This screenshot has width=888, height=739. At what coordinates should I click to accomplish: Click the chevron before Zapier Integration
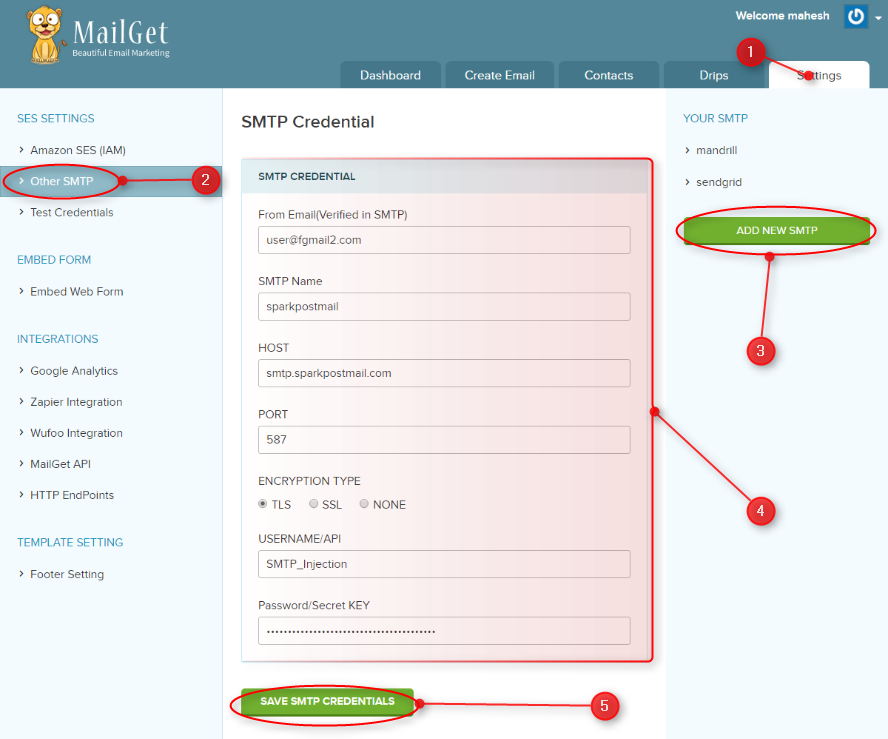pyautogui.click(x=22, y=401)
